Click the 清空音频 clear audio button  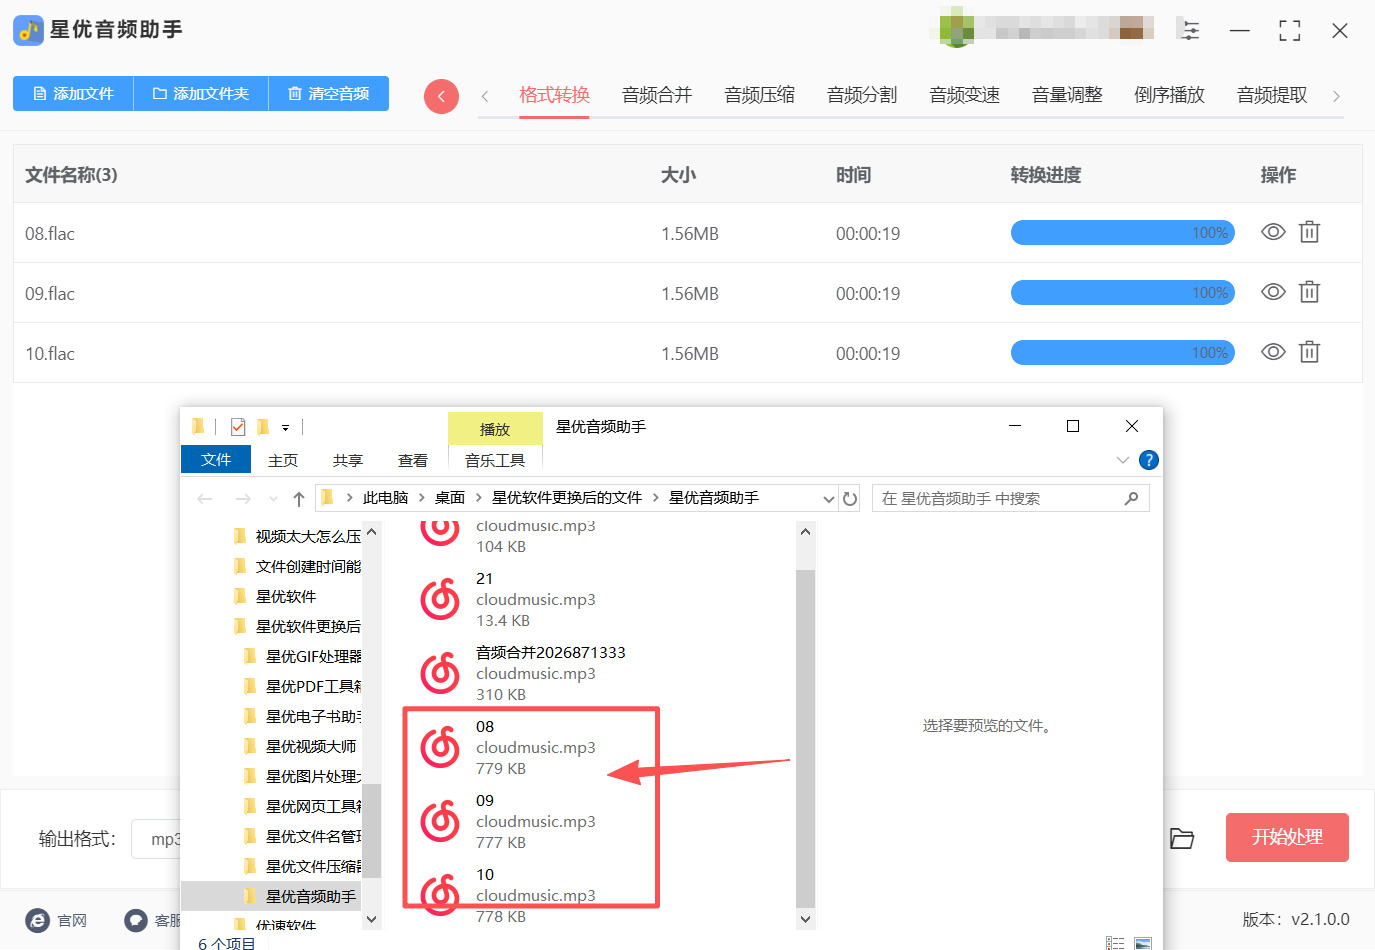tap(329, 94)
